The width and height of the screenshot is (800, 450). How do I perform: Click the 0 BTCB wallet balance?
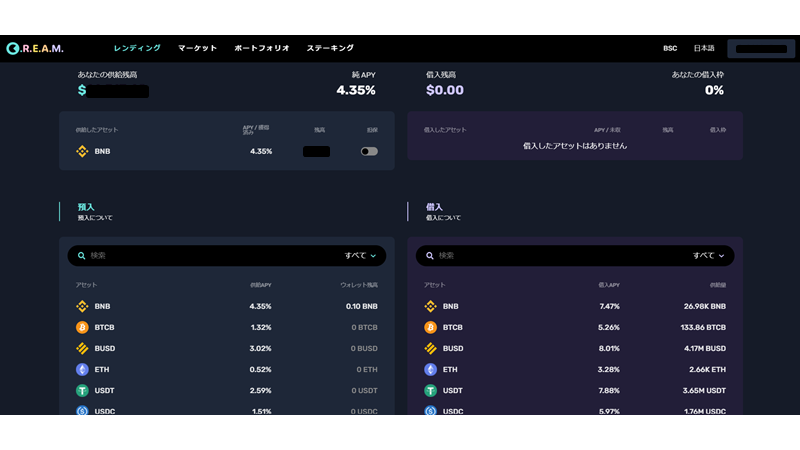click(364, 327)
